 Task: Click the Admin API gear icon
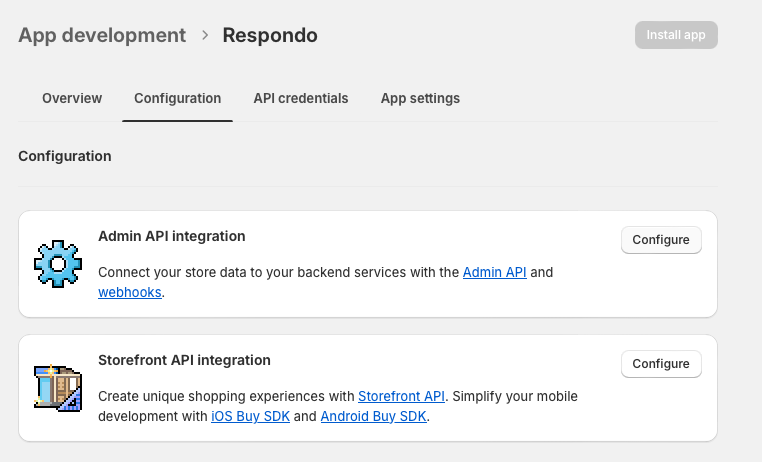click(x=58, y=264)
